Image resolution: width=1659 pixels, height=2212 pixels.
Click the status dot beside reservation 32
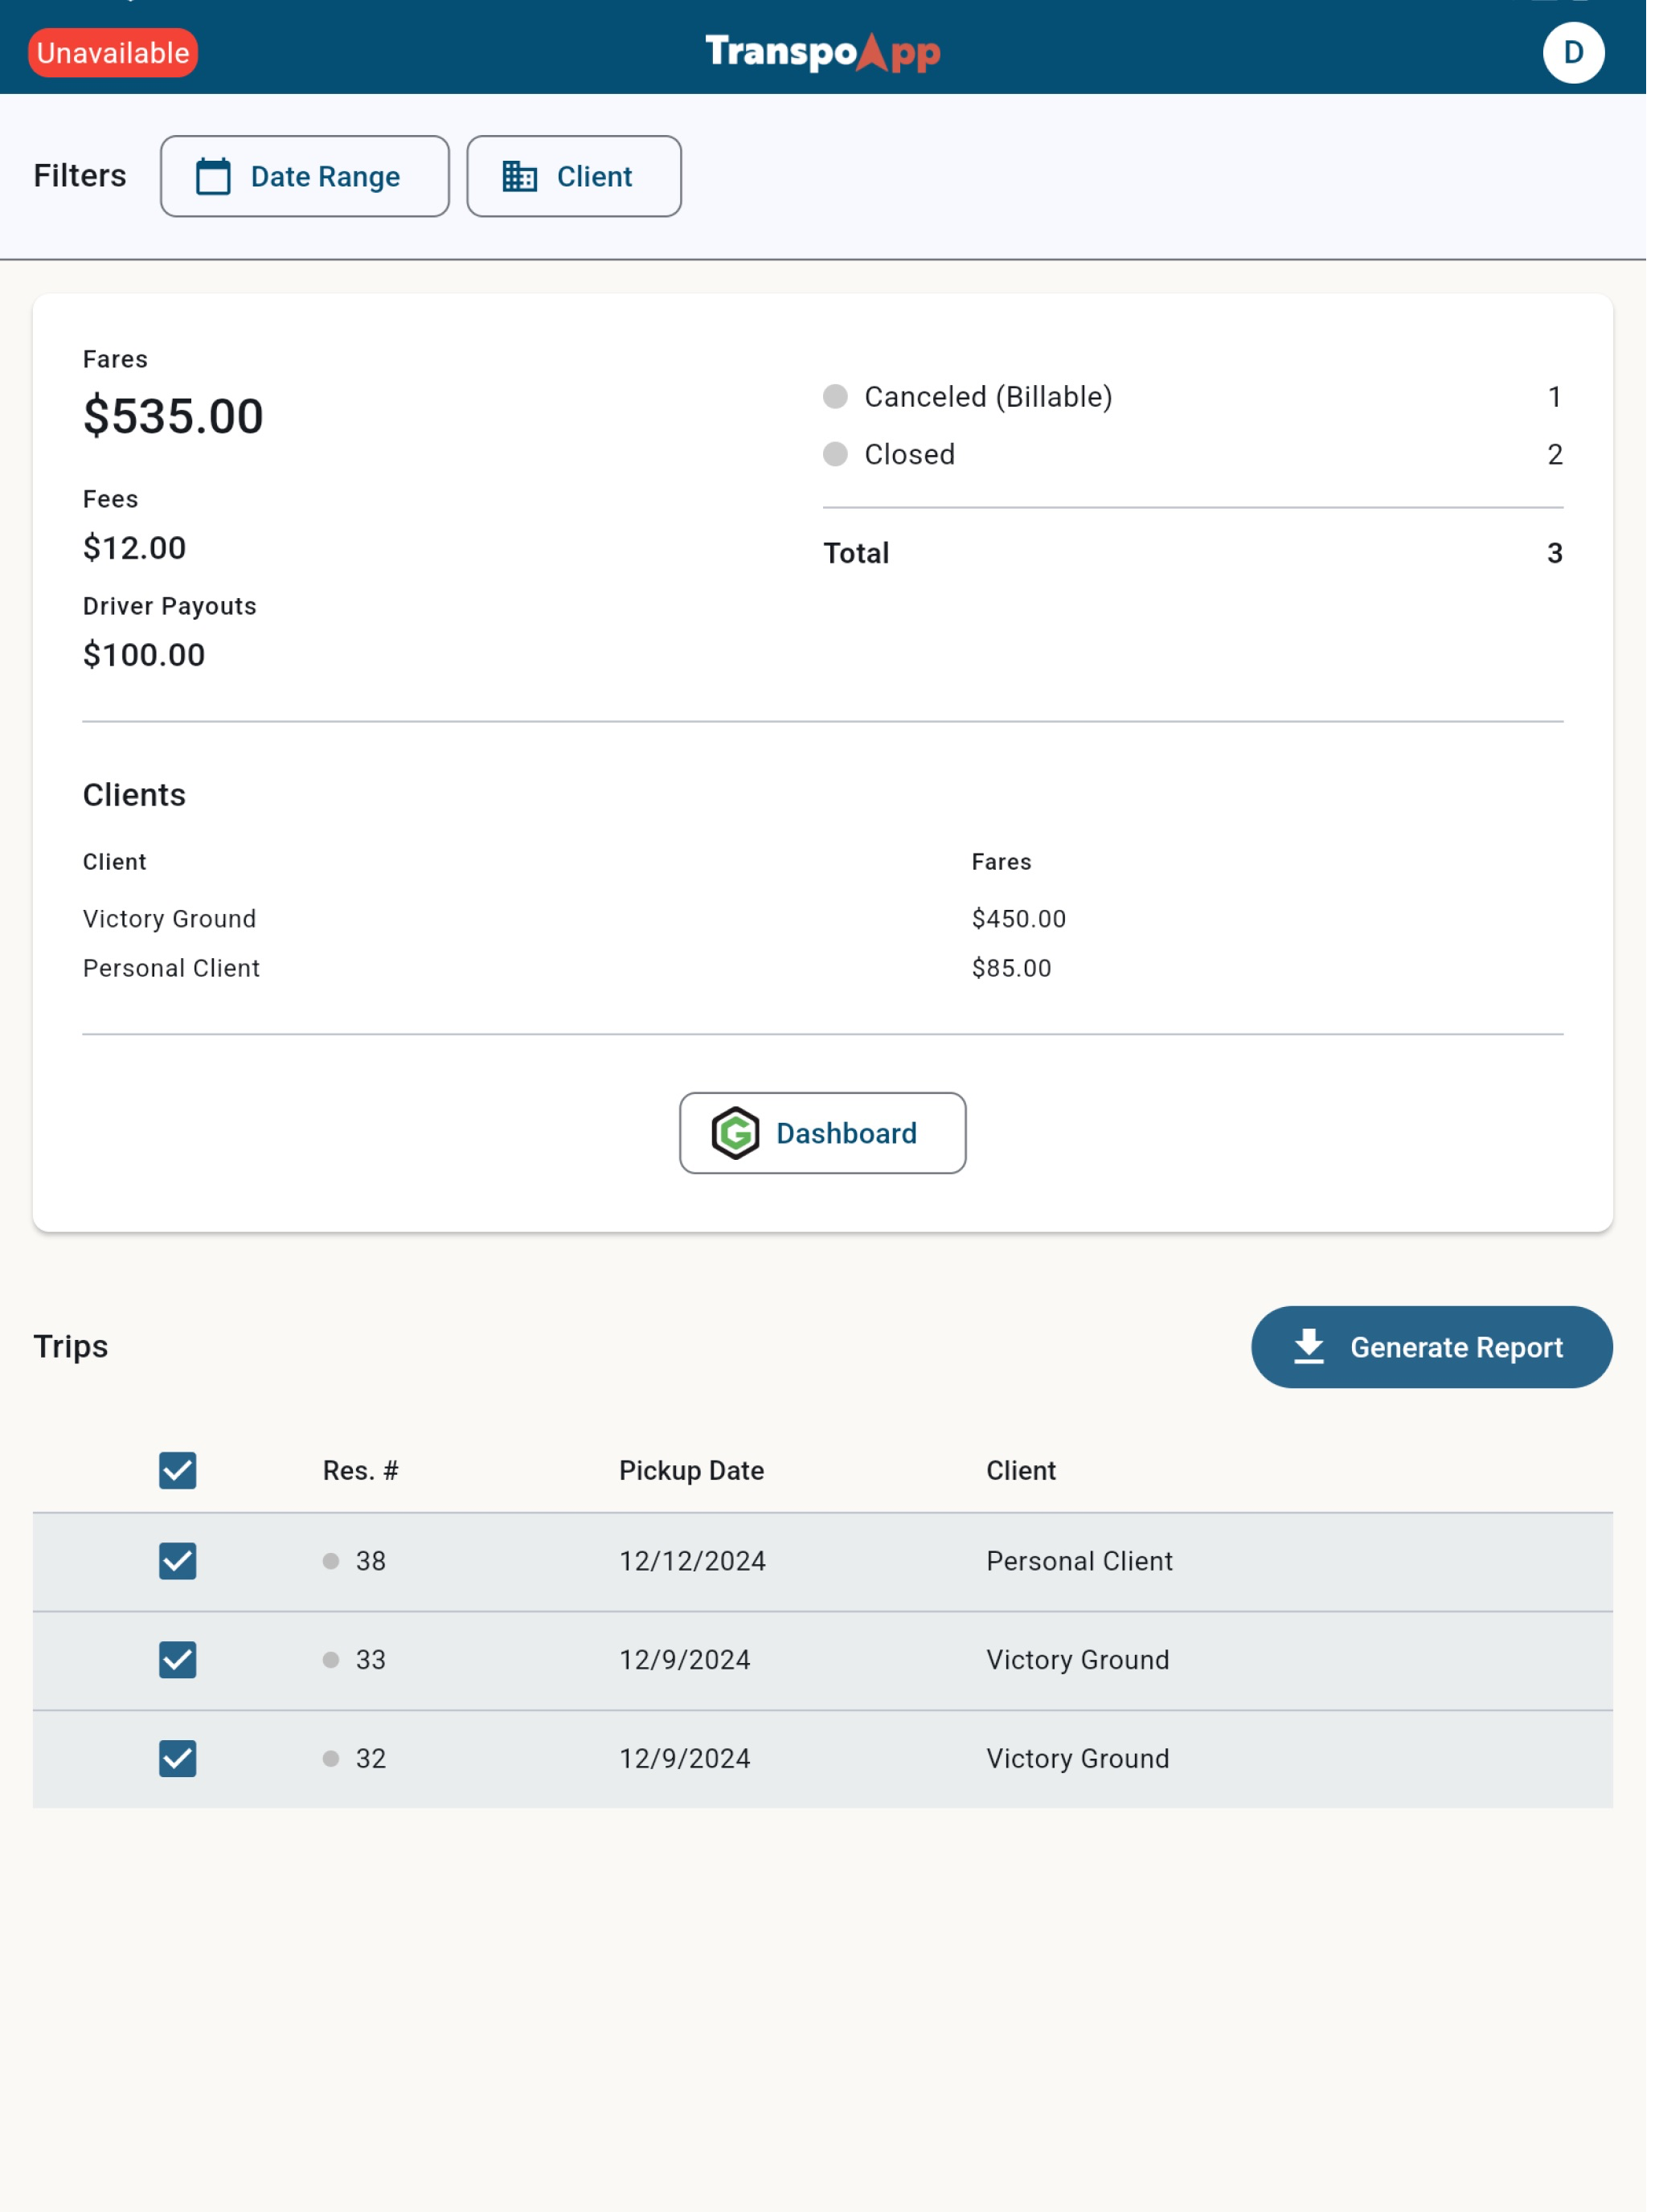(x=331, y=1758)
